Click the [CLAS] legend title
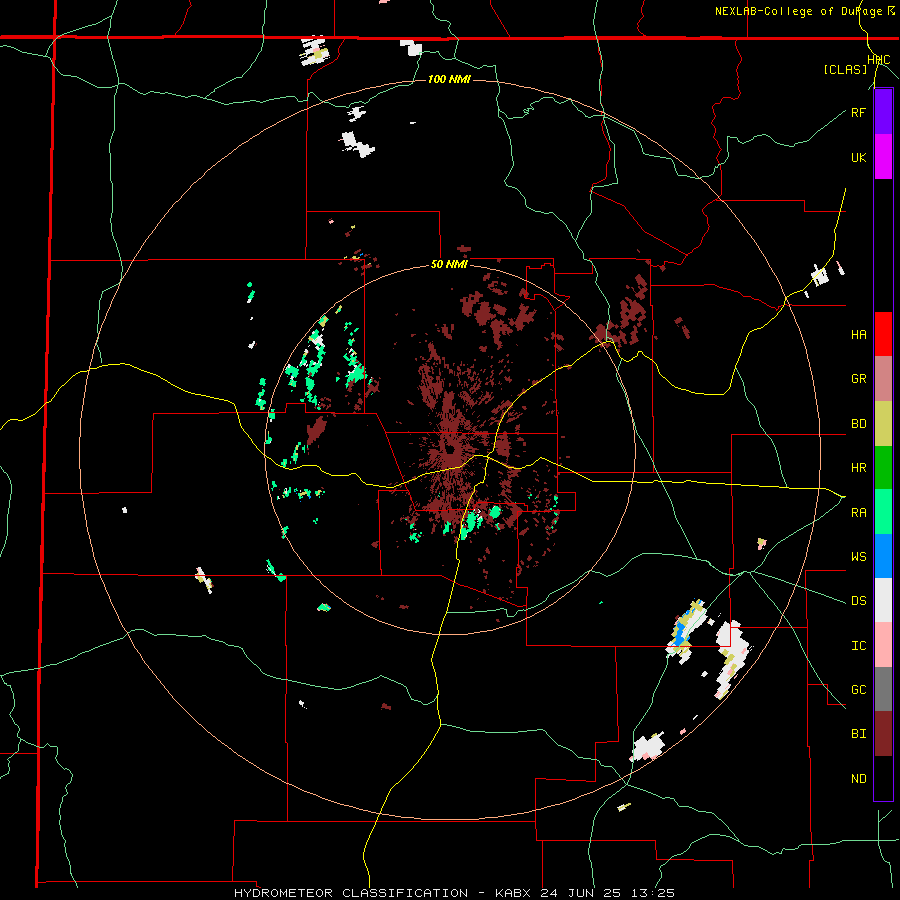Image resolution: width=900 pixels, height=900 pixels. [845, 69]
